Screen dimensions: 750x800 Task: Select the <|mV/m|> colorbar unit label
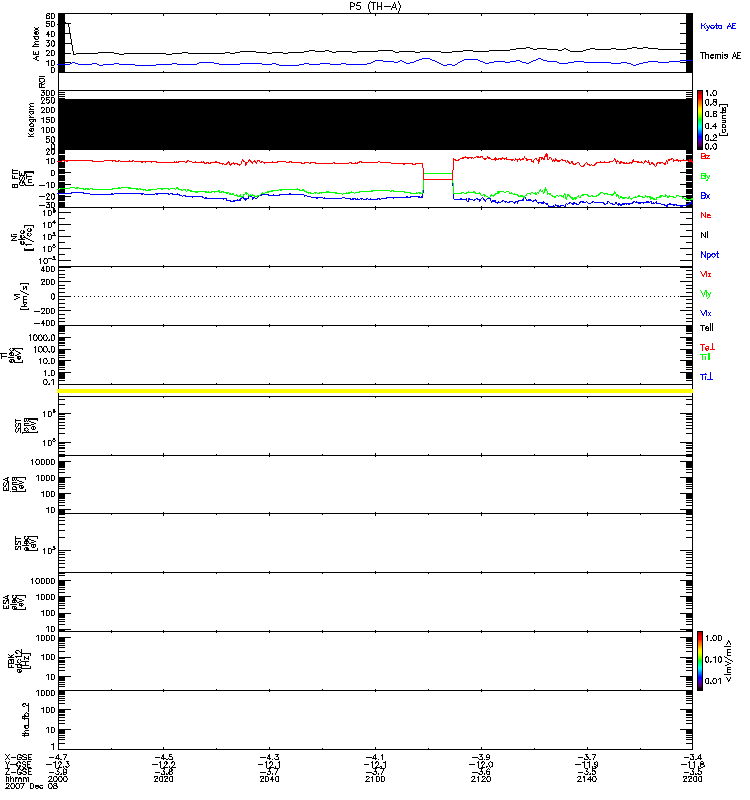[729, 661]
